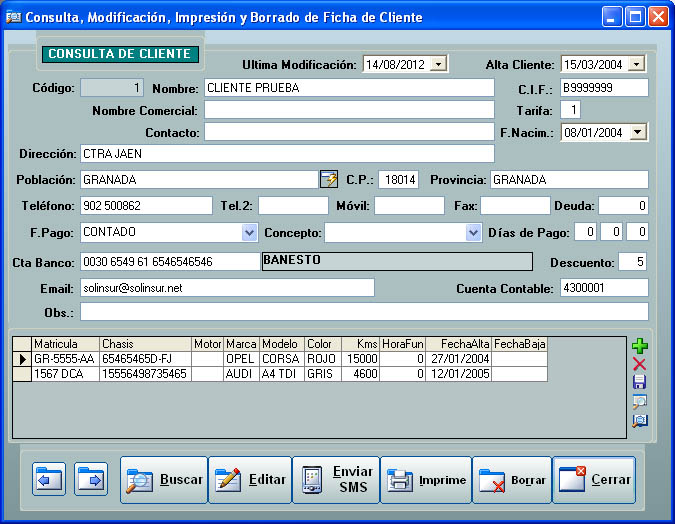Screen dimensions: 675x524
Task: Click the Matricula column header
Action: (65, 344)
